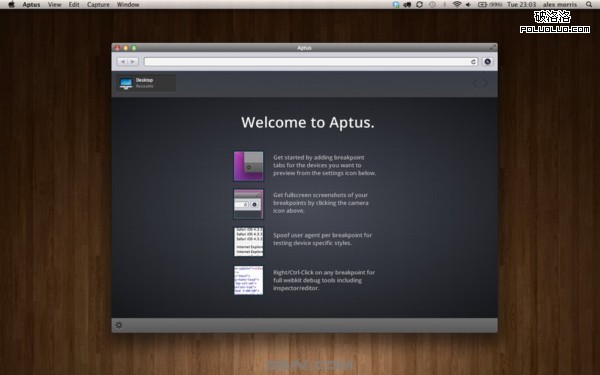Click the user agent list thumbnail
600x375 pixels.
pos(249,242)
